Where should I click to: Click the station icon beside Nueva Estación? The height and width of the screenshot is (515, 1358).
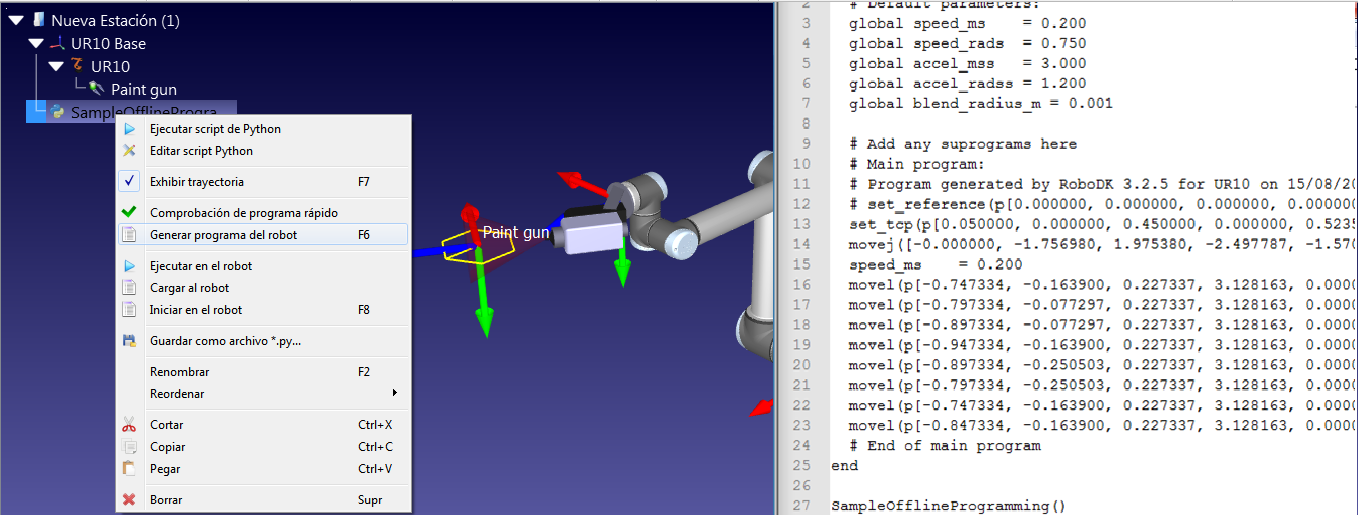[x=38, y=20]
